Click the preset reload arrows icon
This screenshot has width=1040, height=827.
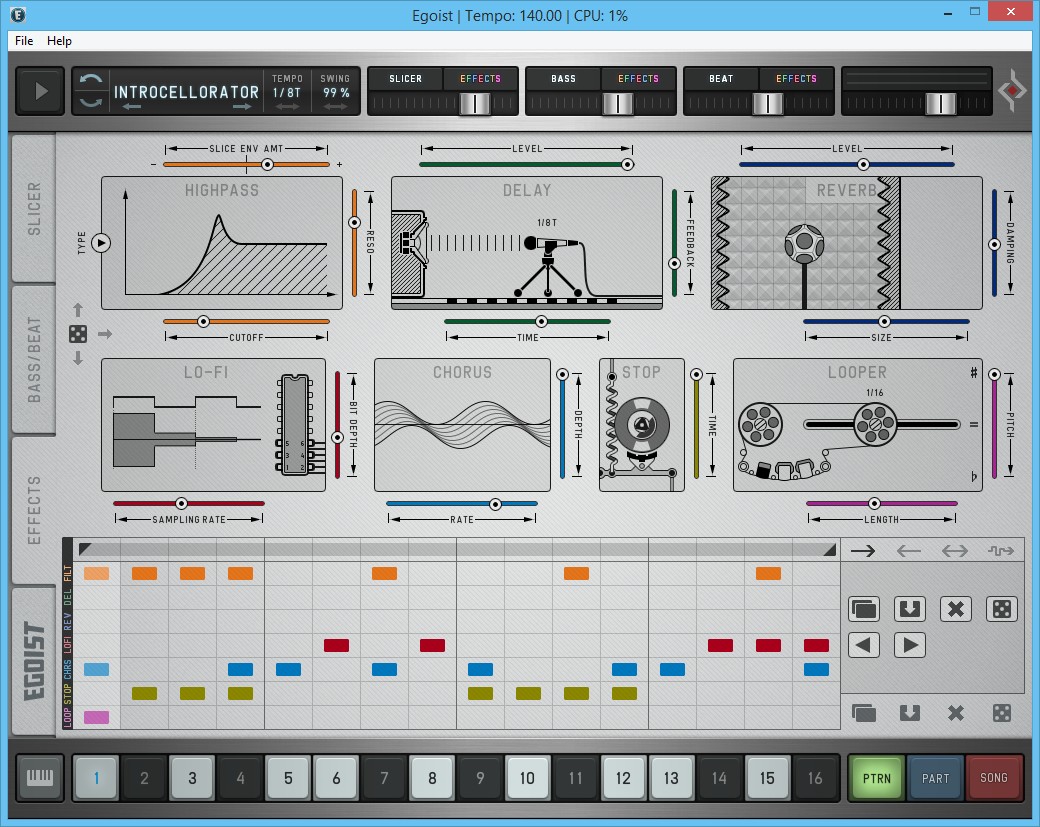(x=91, y=91)
